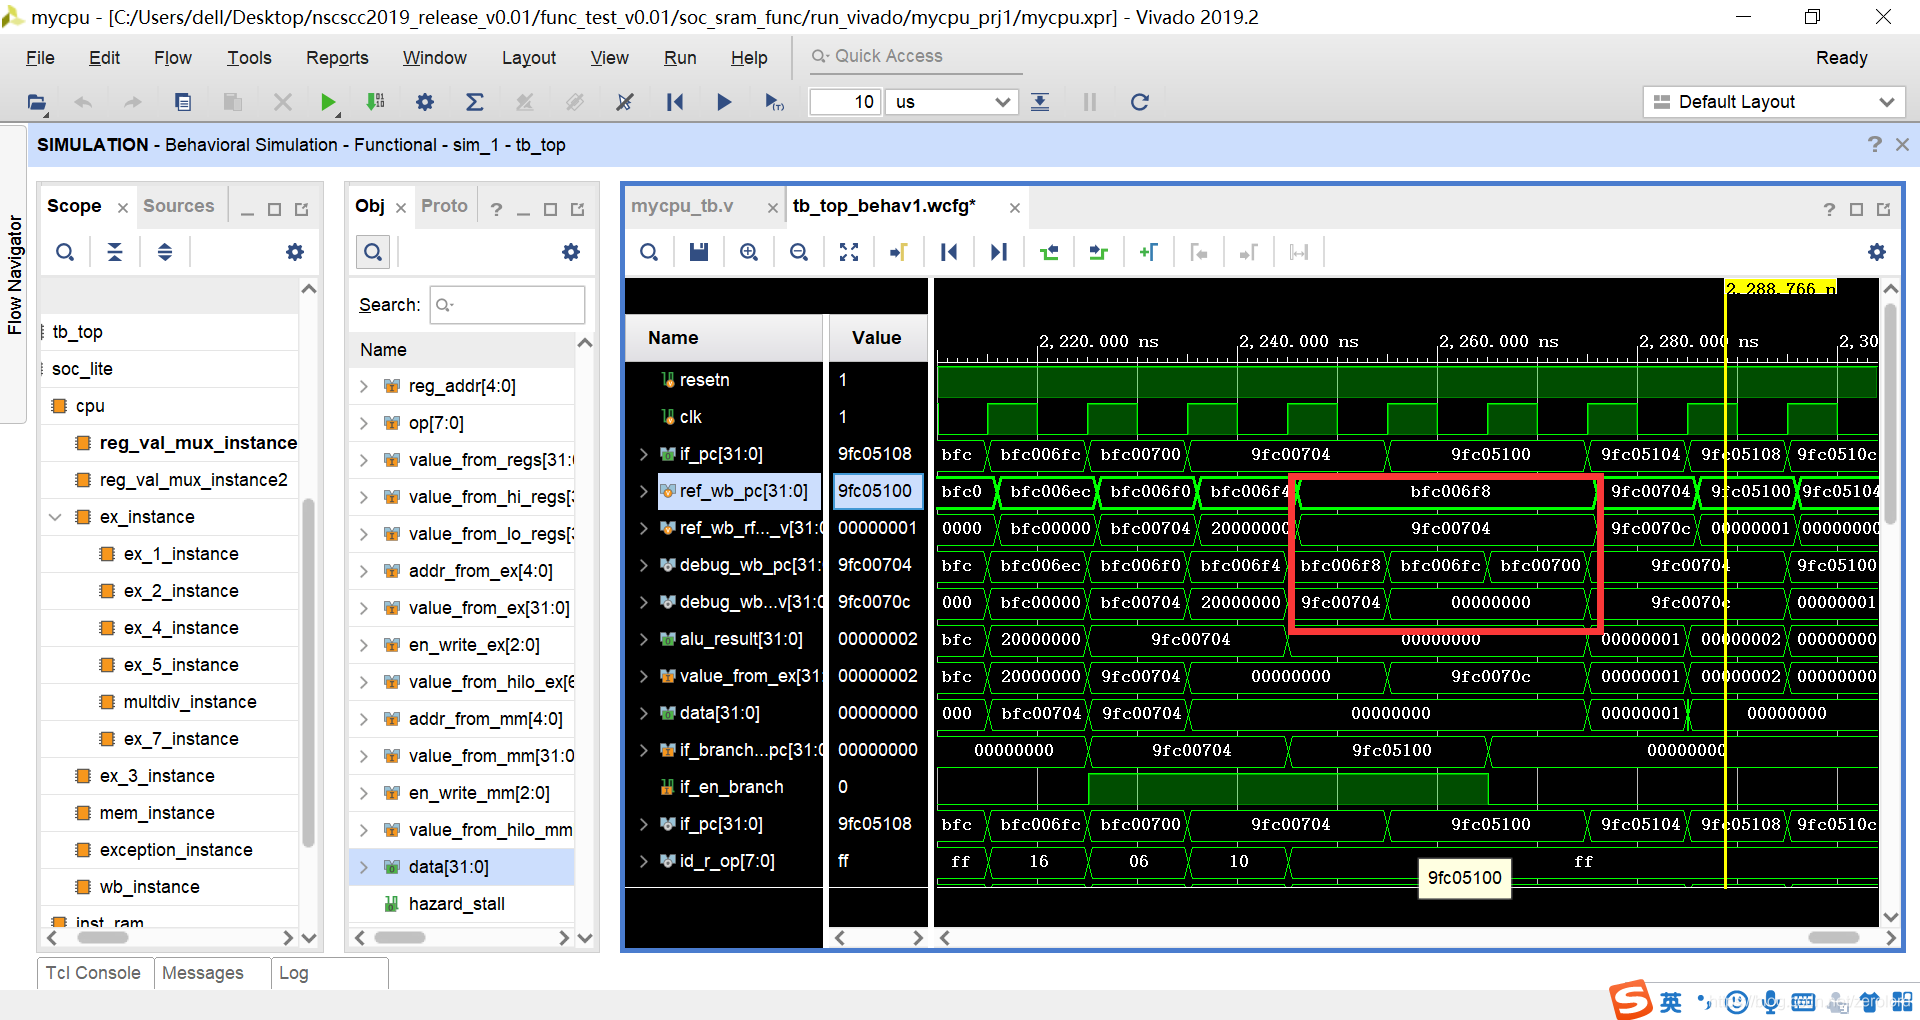1920x1020 pixels.
Task: Click Save waveform configuration icon
Action: [699, 252]
